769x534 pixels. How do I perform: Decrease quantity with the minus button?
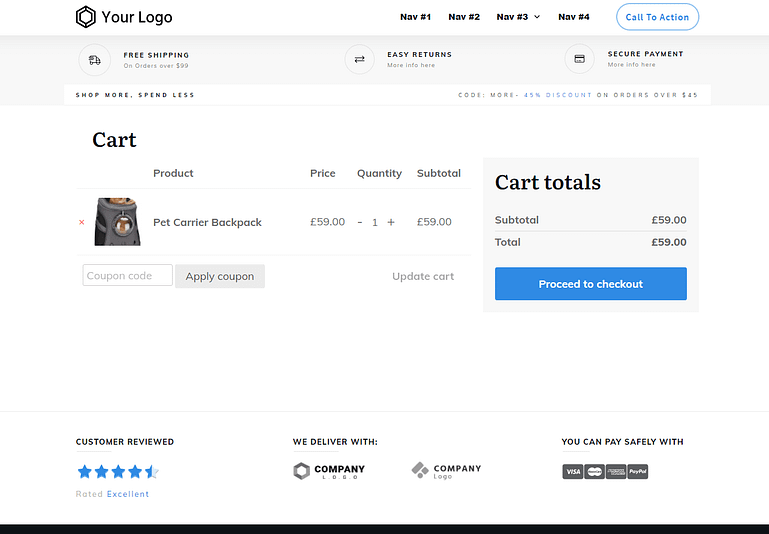[360, 222]
